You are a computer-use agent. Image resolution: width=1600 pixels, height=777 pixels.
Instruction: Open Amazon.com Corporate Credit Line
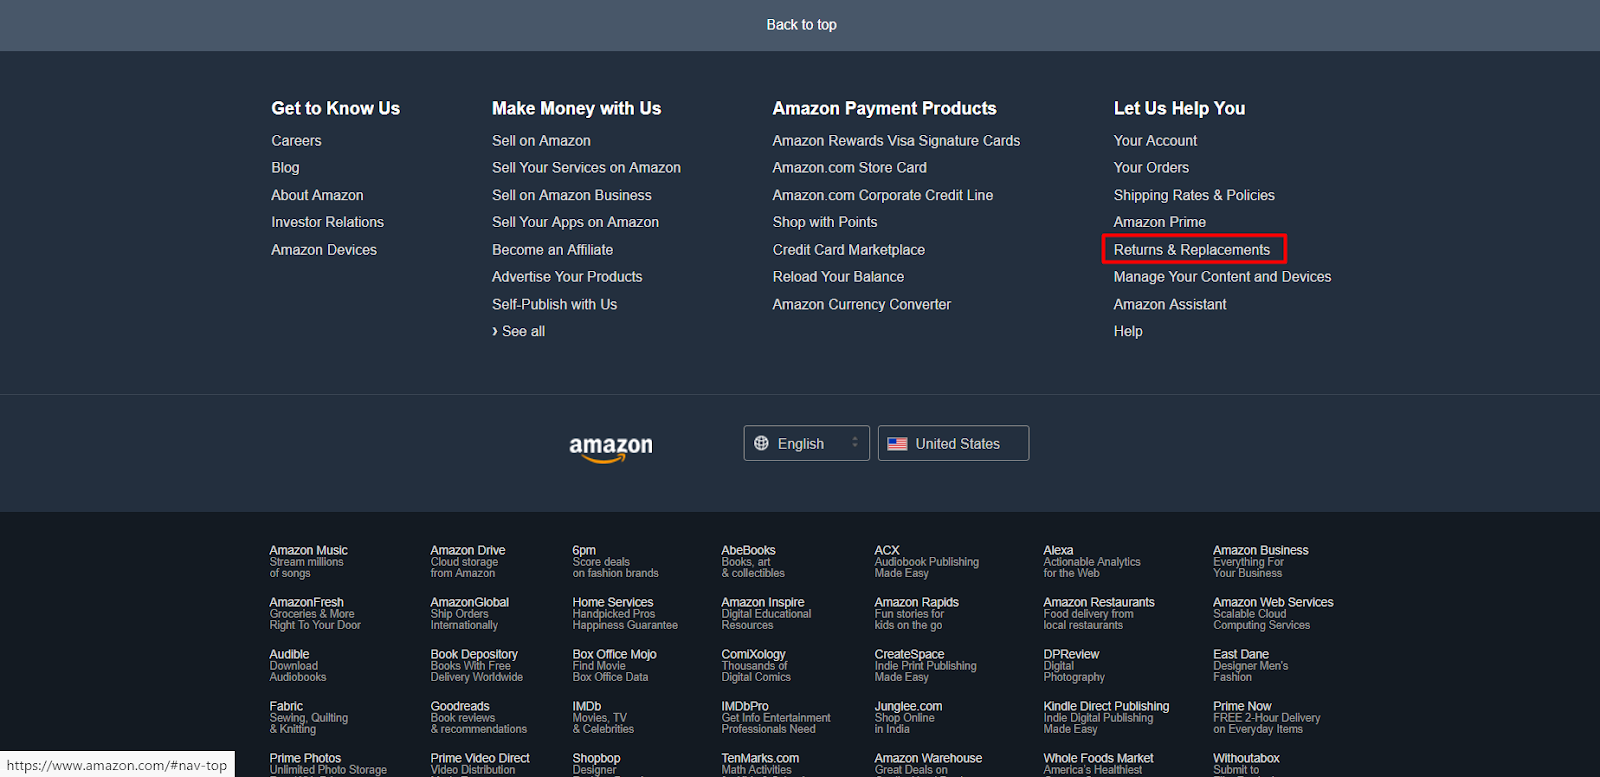pyautogui.click(x=882, y=195)
